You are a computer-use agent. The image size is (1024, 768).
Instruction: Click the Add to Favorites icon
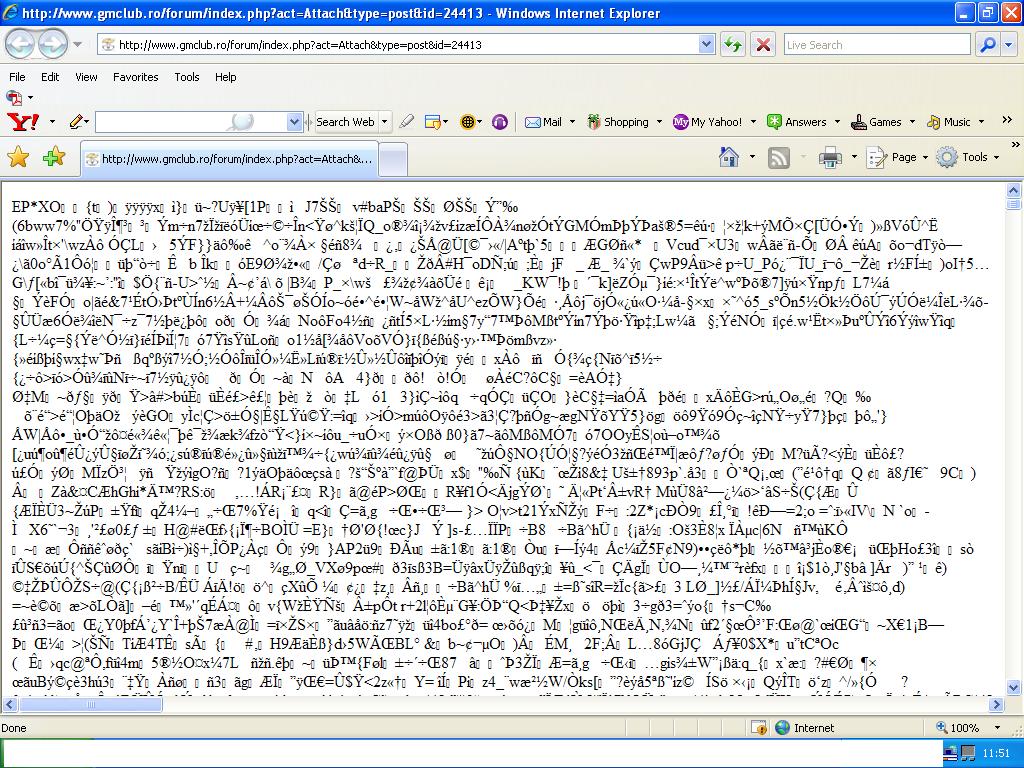(x=53, y=157)
